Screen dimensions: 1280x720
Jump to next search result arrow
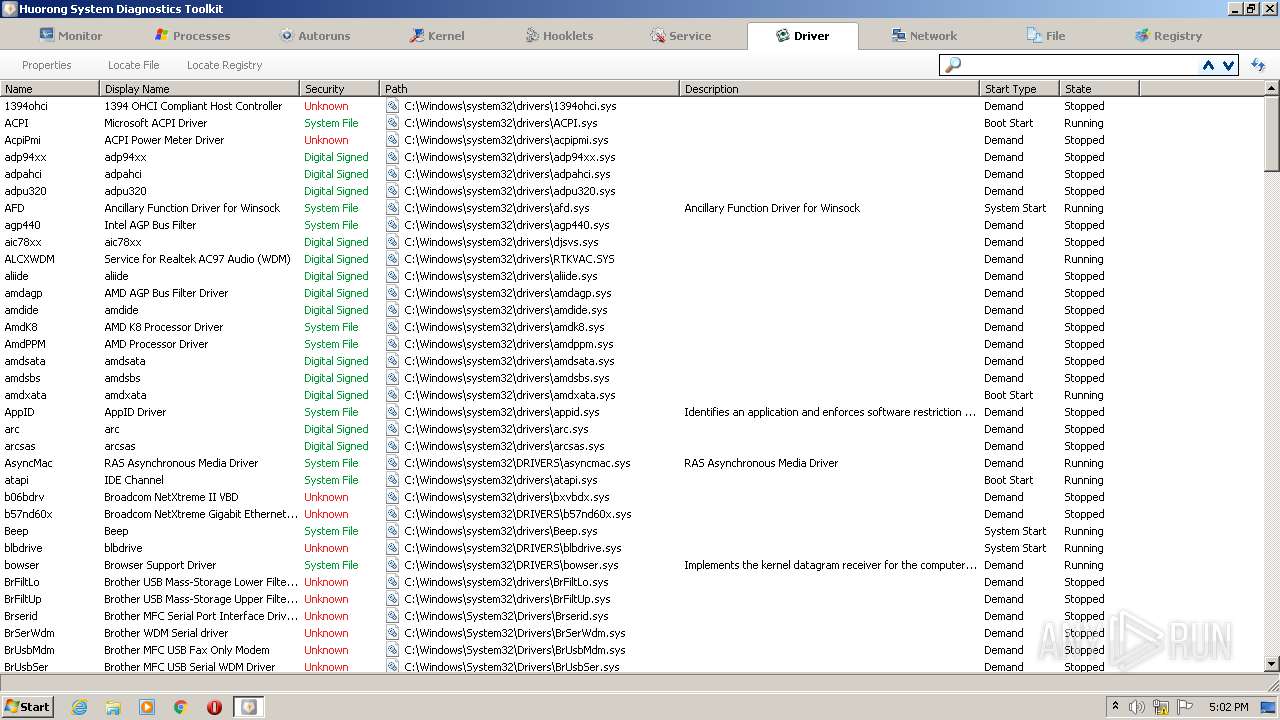(x=1228, y=65)
